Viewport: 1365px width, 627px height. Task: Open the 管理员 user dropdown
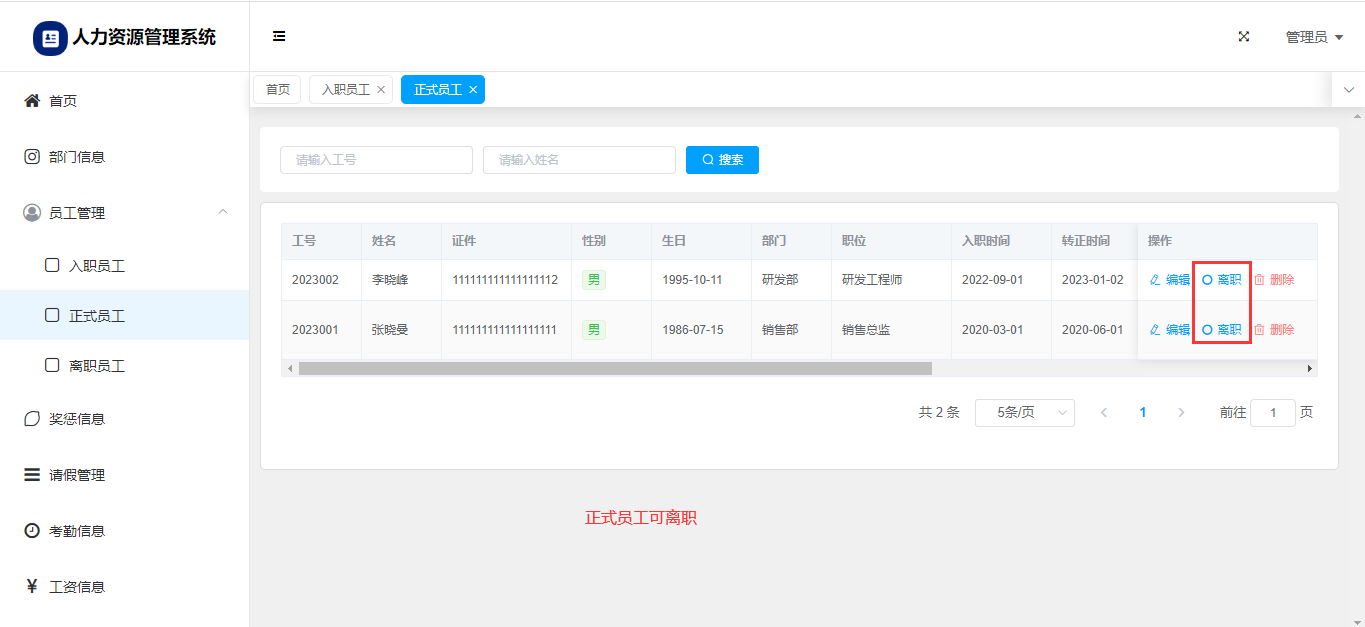click(x=1313, y=37)
